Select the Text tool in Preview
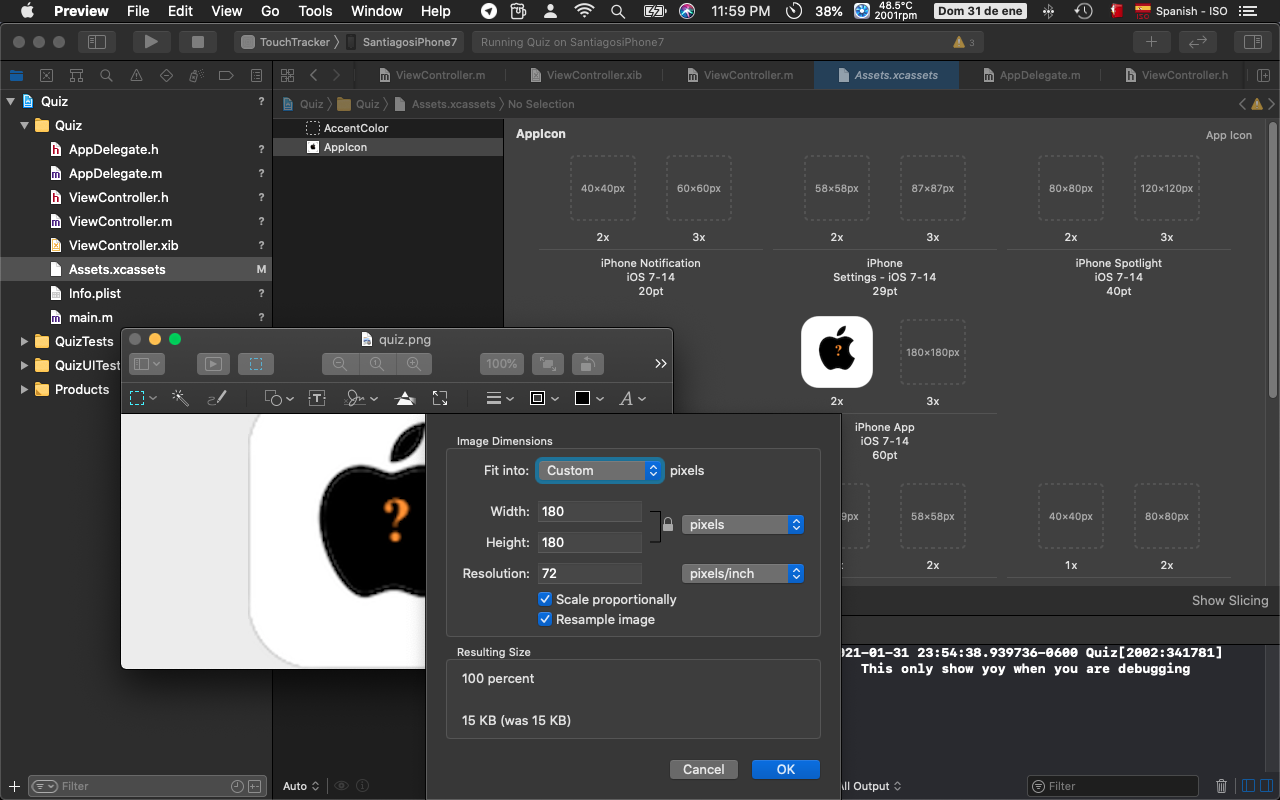The image size is (1280, 800). click(317, 398)
